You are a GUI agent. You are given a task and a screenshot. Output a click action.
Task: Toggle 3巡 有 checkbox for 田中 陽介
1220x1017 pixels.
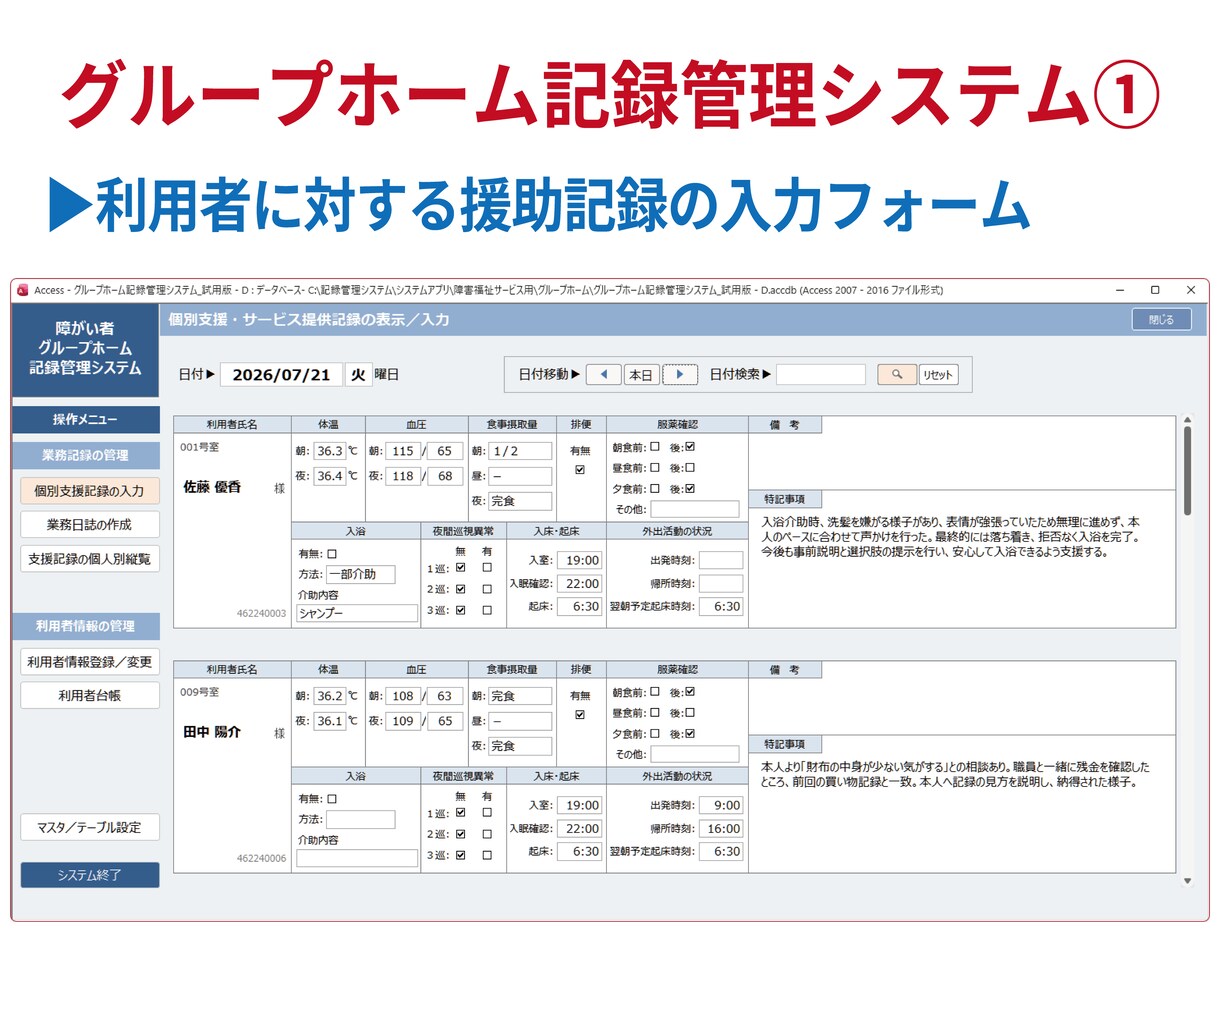[x=487, y=855]
